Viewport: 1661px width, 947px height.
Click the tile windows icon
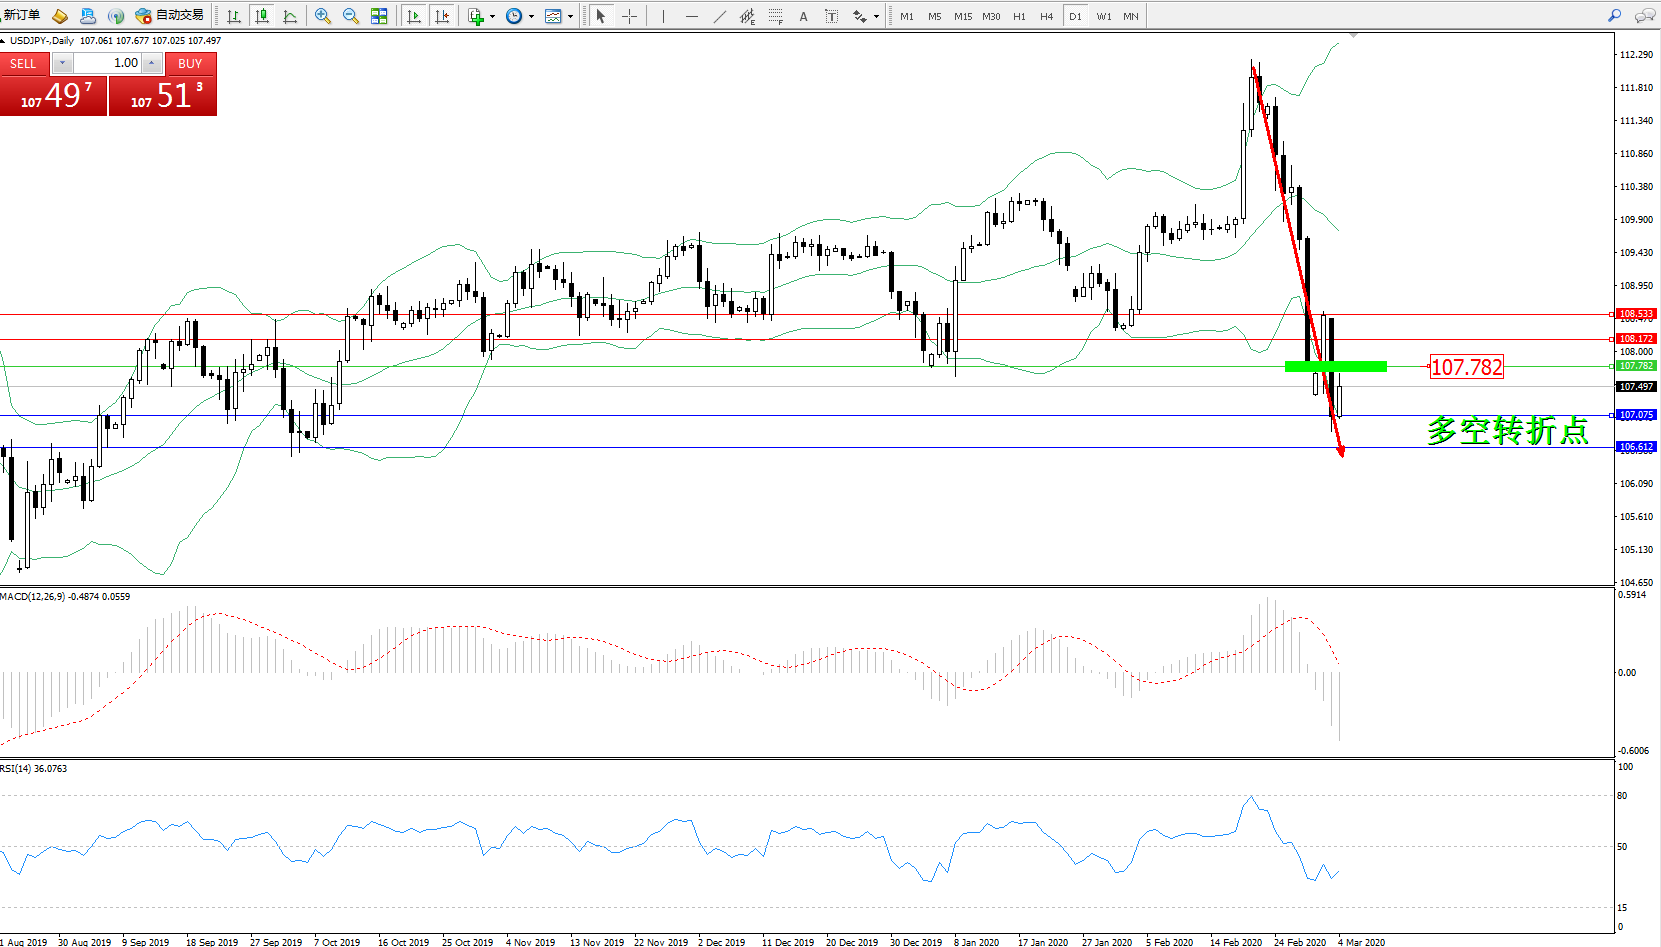[379, 16]
